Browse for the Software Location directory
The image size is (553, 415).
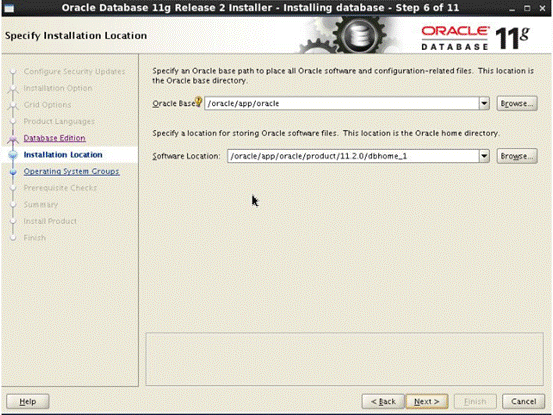[517, 156]
